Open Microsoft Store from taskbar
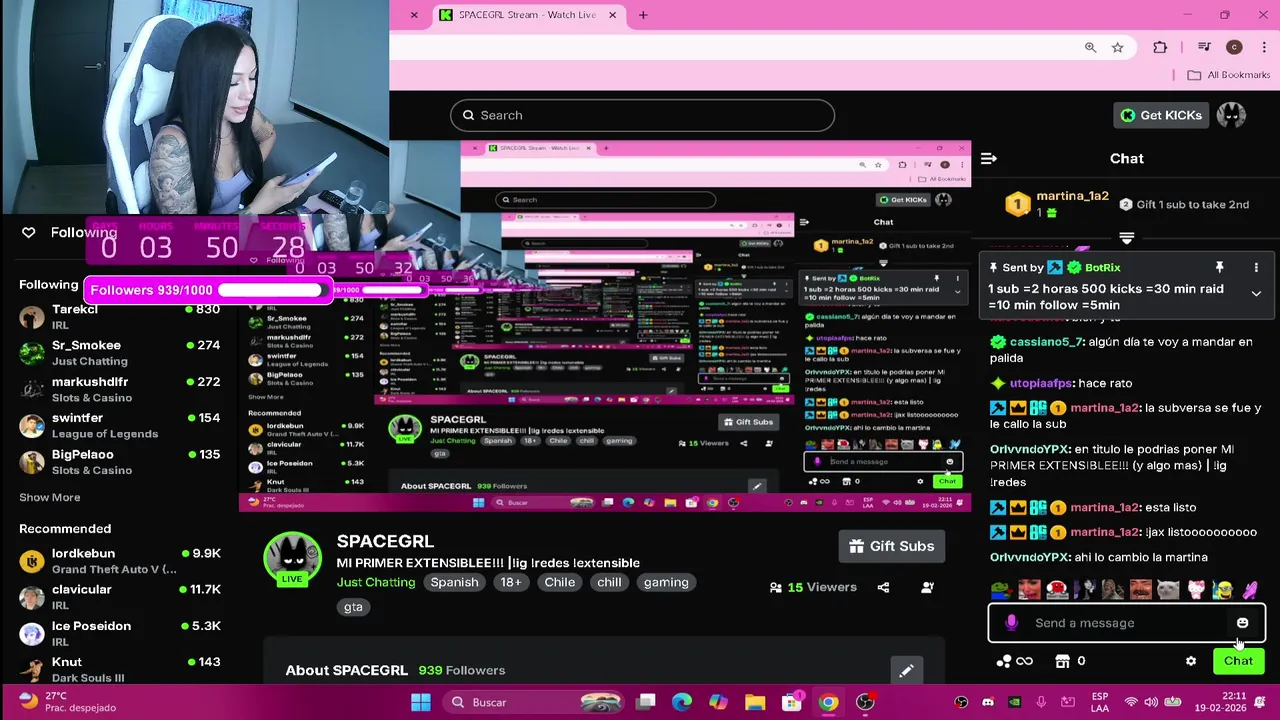This screenshot has height=720, width=1280. [x=791, y=702]
